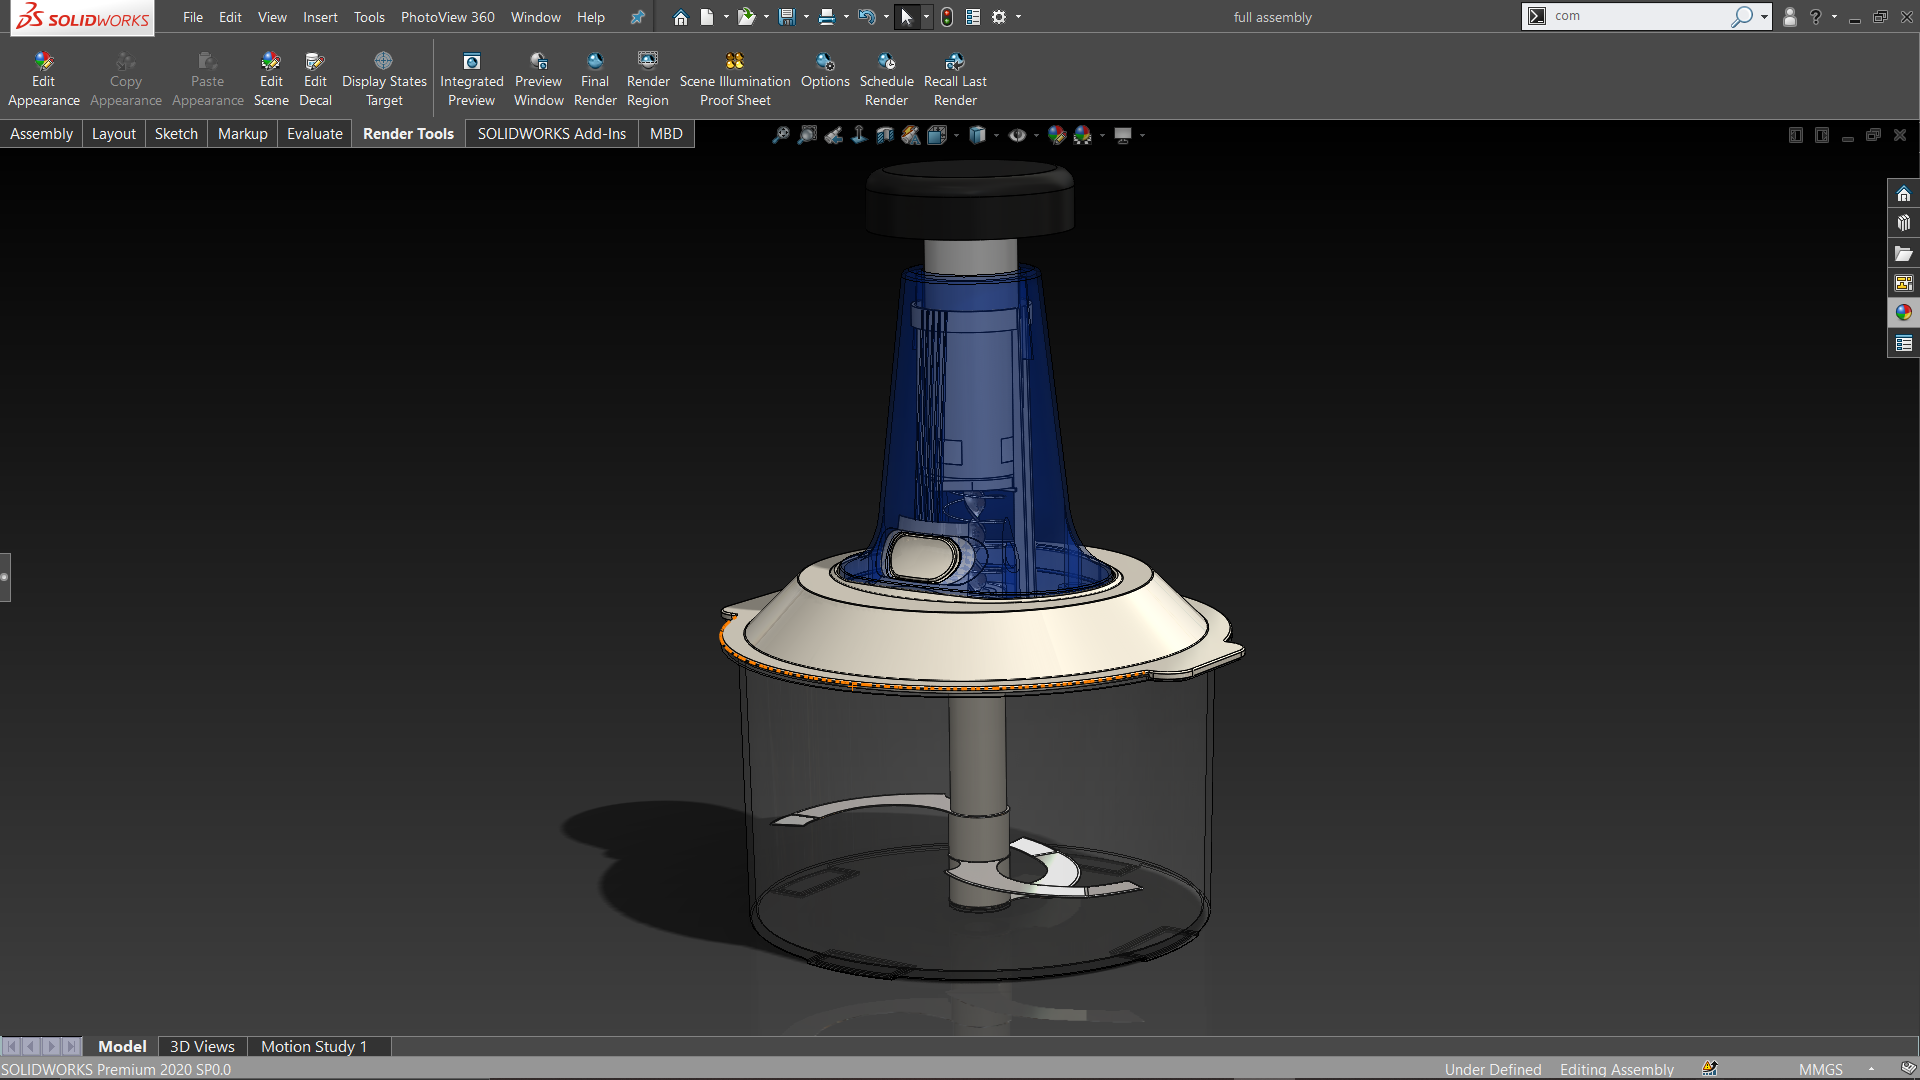1920x1080 pixels.
Task: Open the Motion Study 1 tab
Action: pos(313,1046)
